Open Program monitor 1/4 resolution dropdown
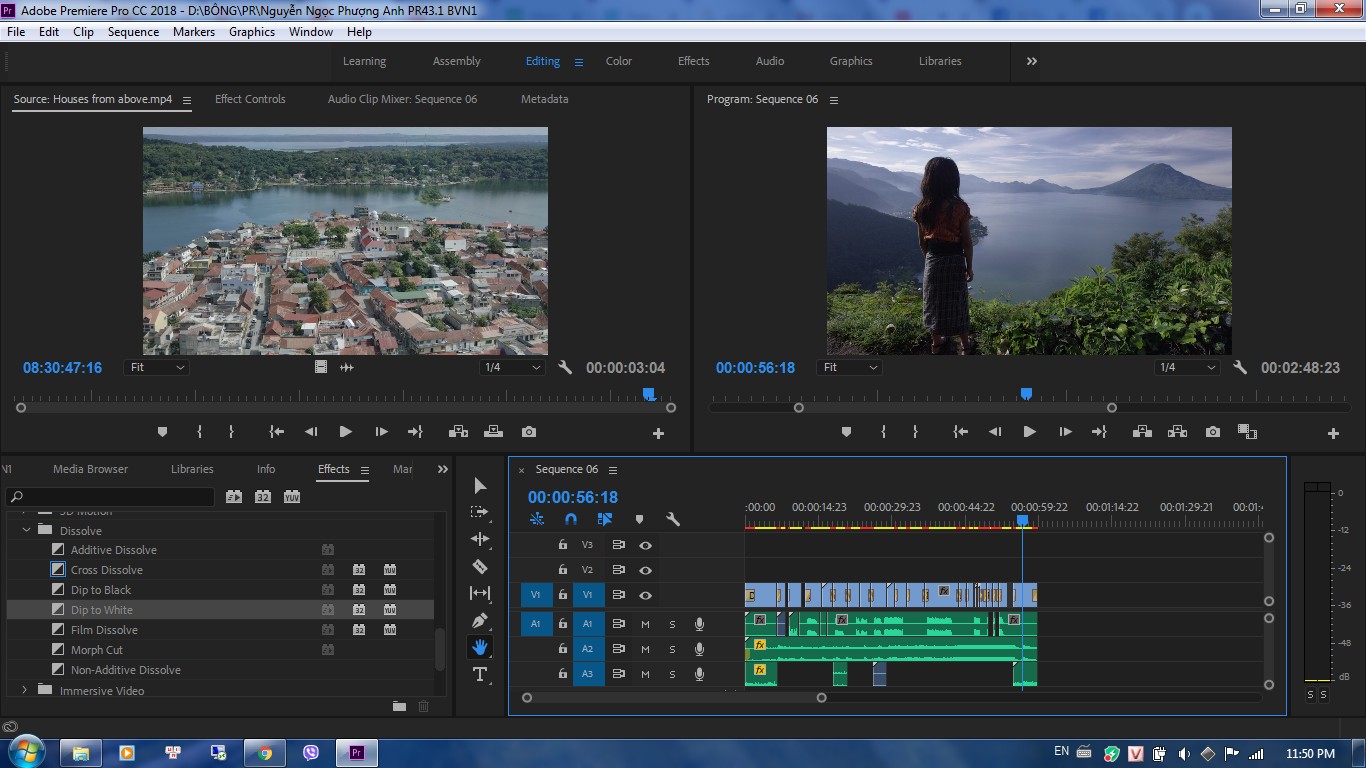1366x768 pixels. click(x=1187, y=367)
